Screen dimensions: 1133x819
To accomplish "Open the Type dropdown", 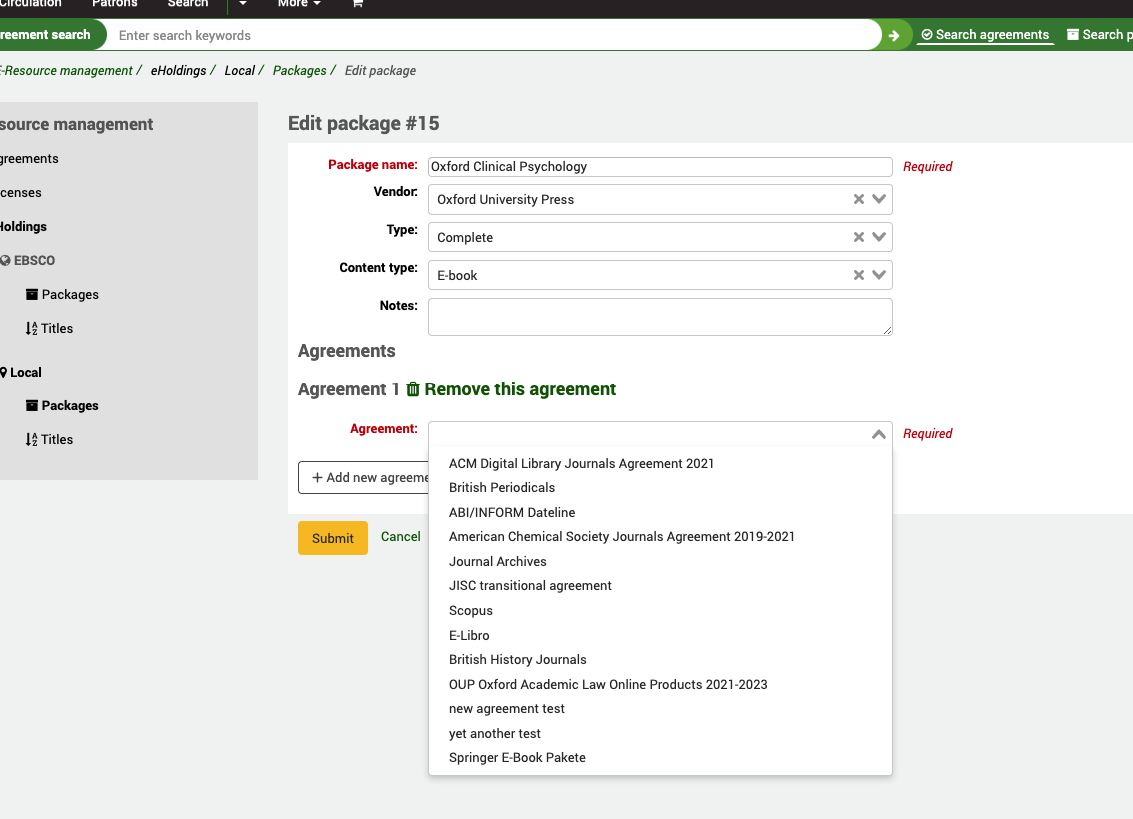I will [878, 237].
